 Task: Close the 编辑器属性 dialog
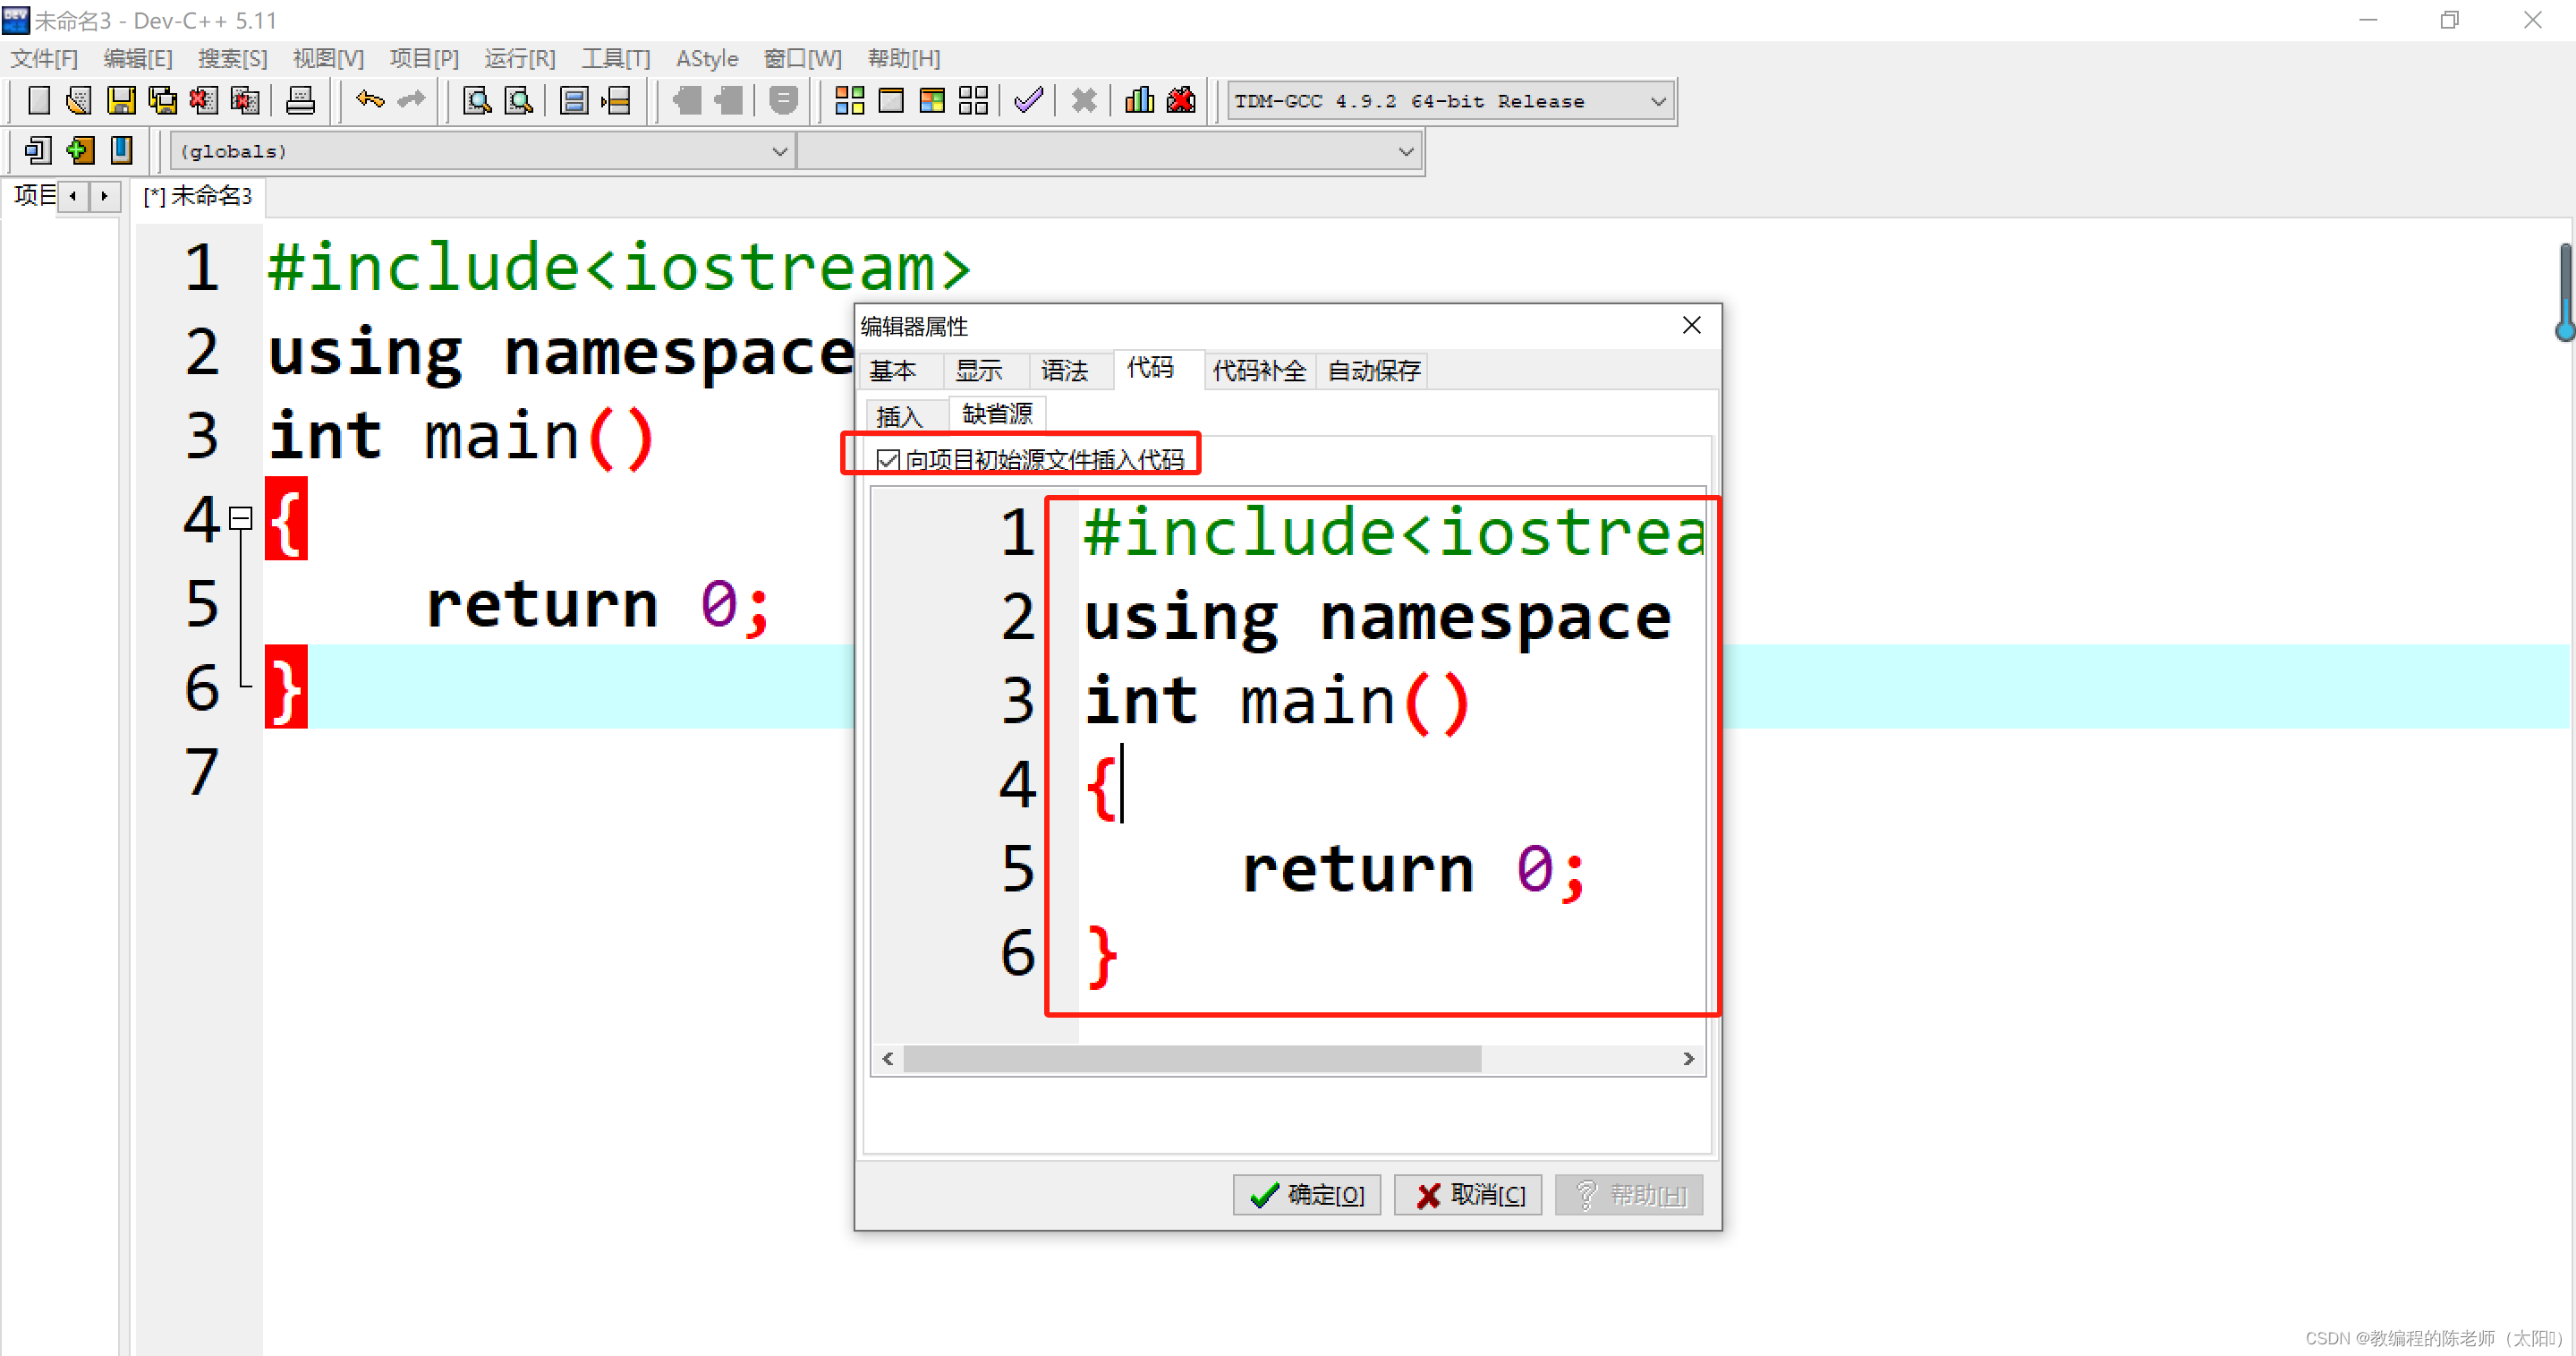pyautogui.click(x=1691, y=325)
